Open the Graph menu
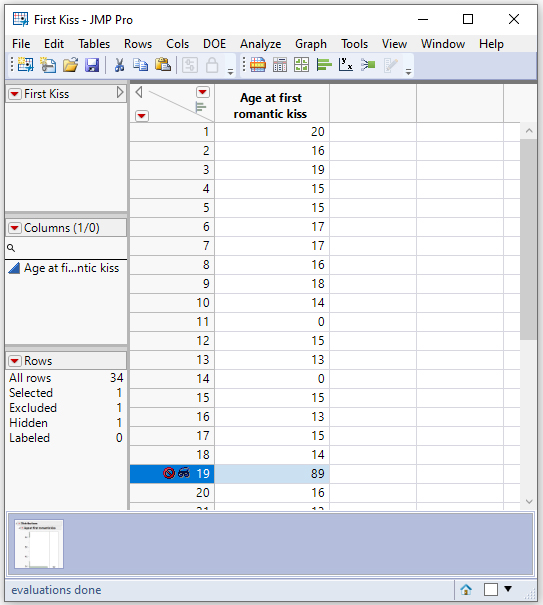Screen dimensions: 543x605 coord(311,44)
